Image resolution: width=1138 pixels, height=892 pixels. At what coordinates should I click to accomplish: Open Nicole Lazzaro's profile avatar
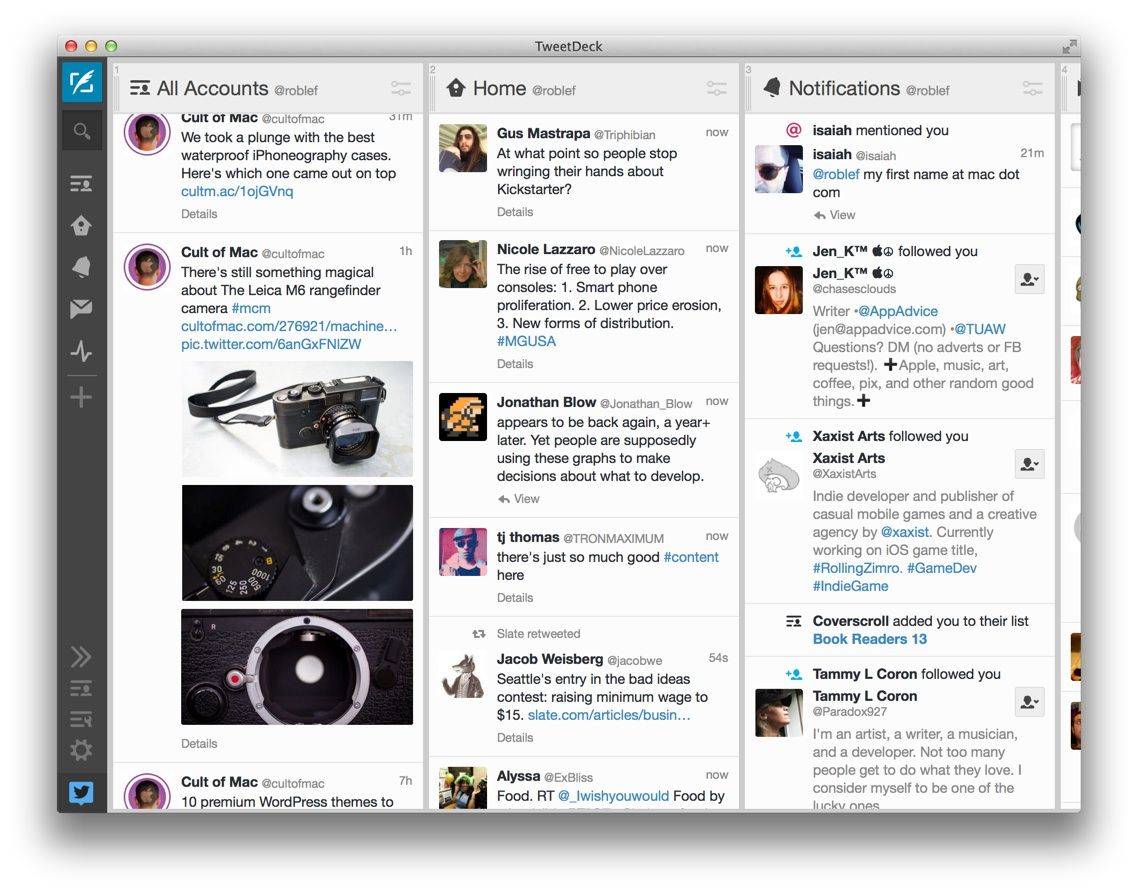click(463, 264)
